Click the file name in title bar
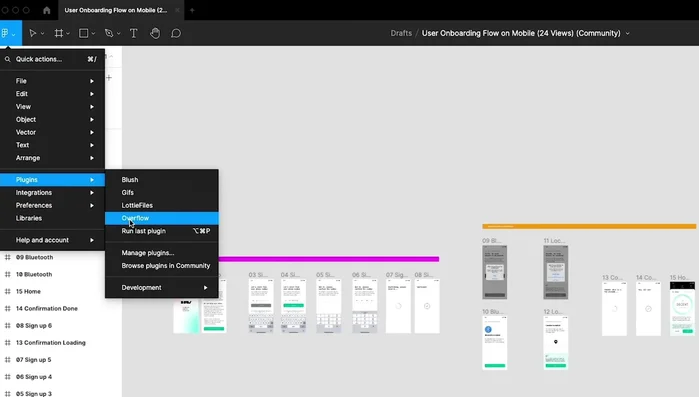The height and width of the screenshot is (397, 699). pos(521,33)
